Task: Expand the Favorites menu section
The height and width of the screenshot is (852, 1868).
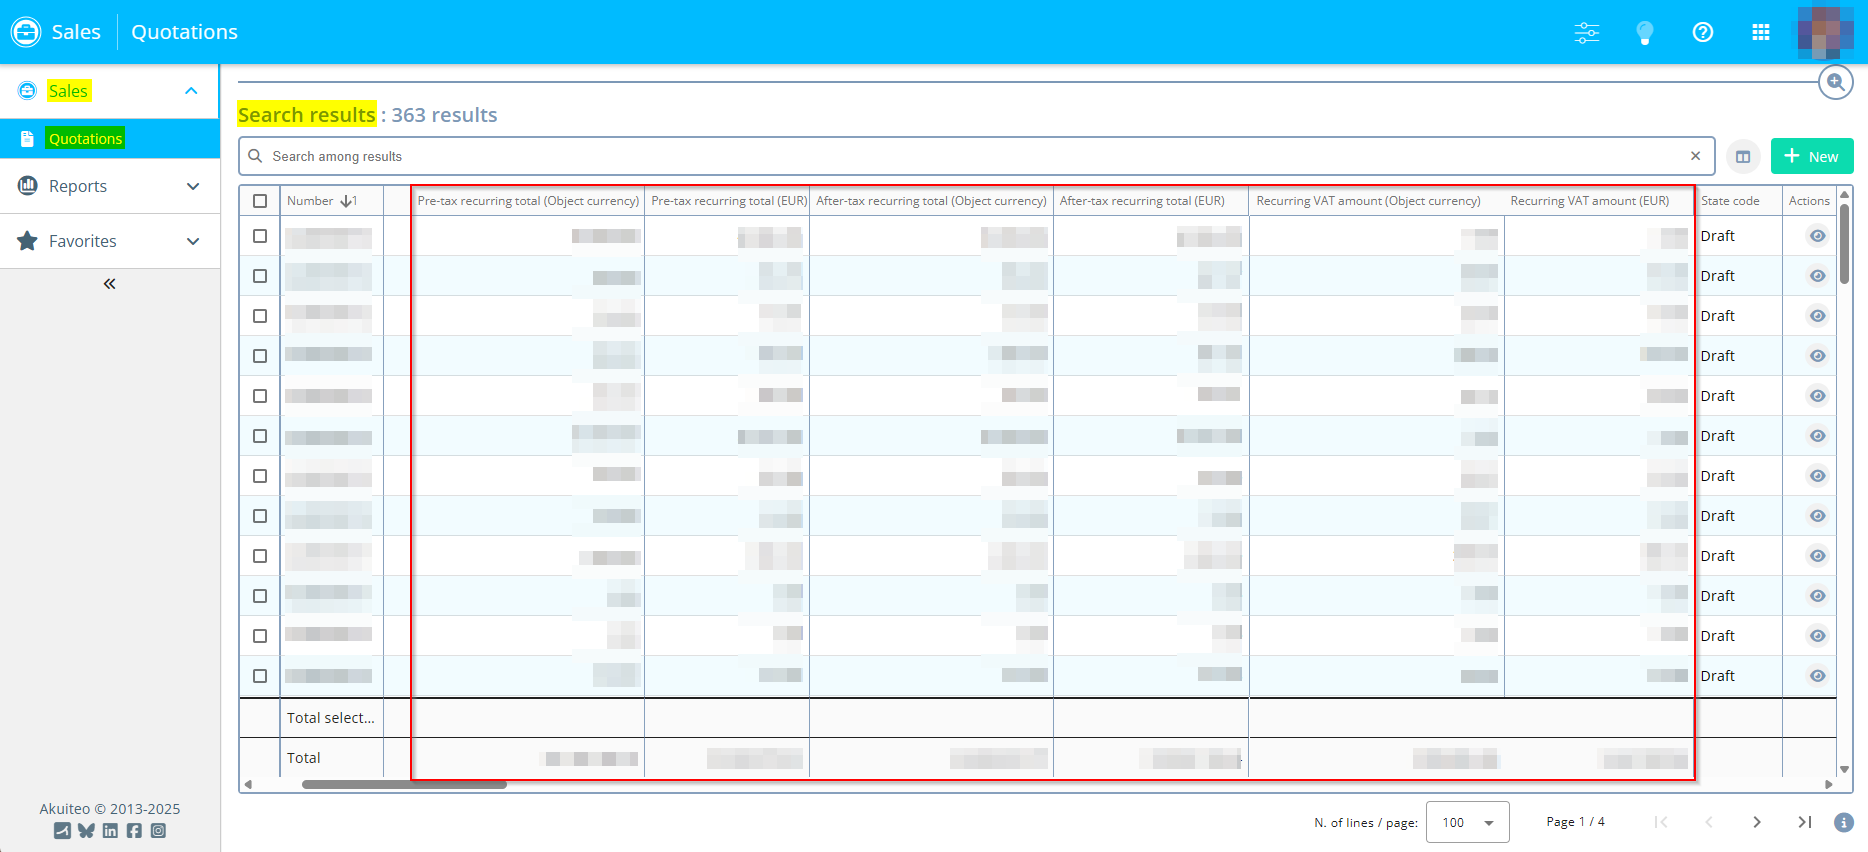Action: point(110,241)
